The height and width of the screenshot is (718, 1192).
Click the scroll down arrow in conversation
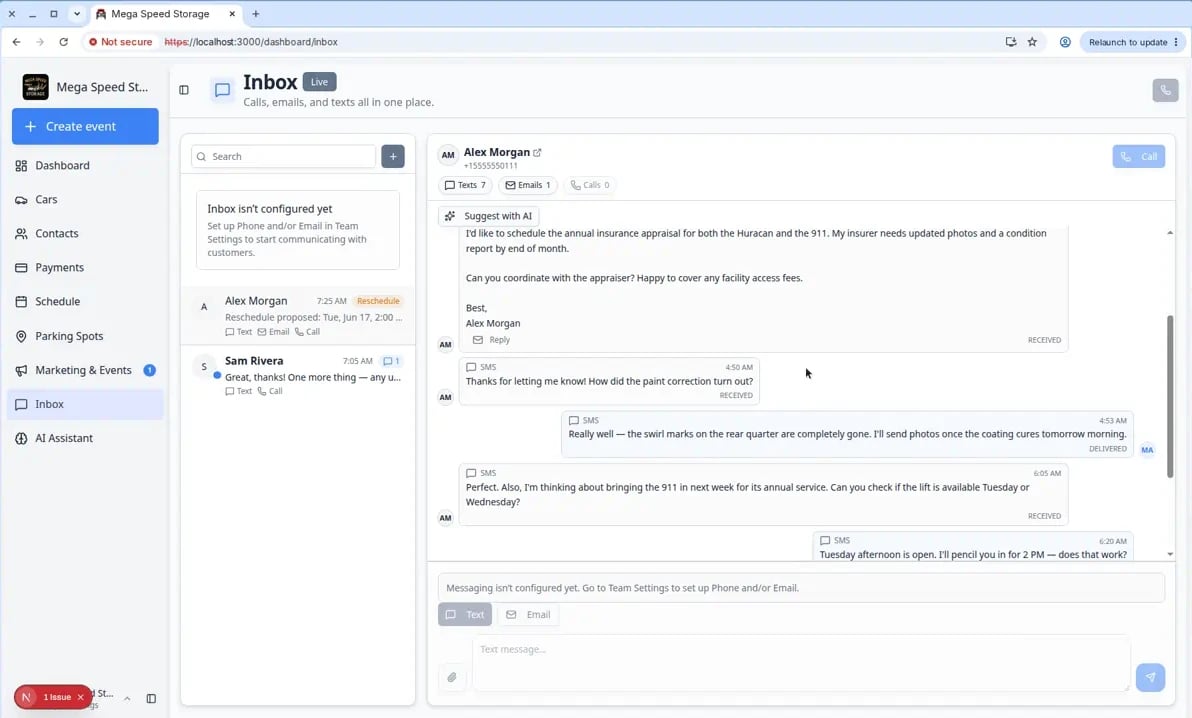(1170, 554)
